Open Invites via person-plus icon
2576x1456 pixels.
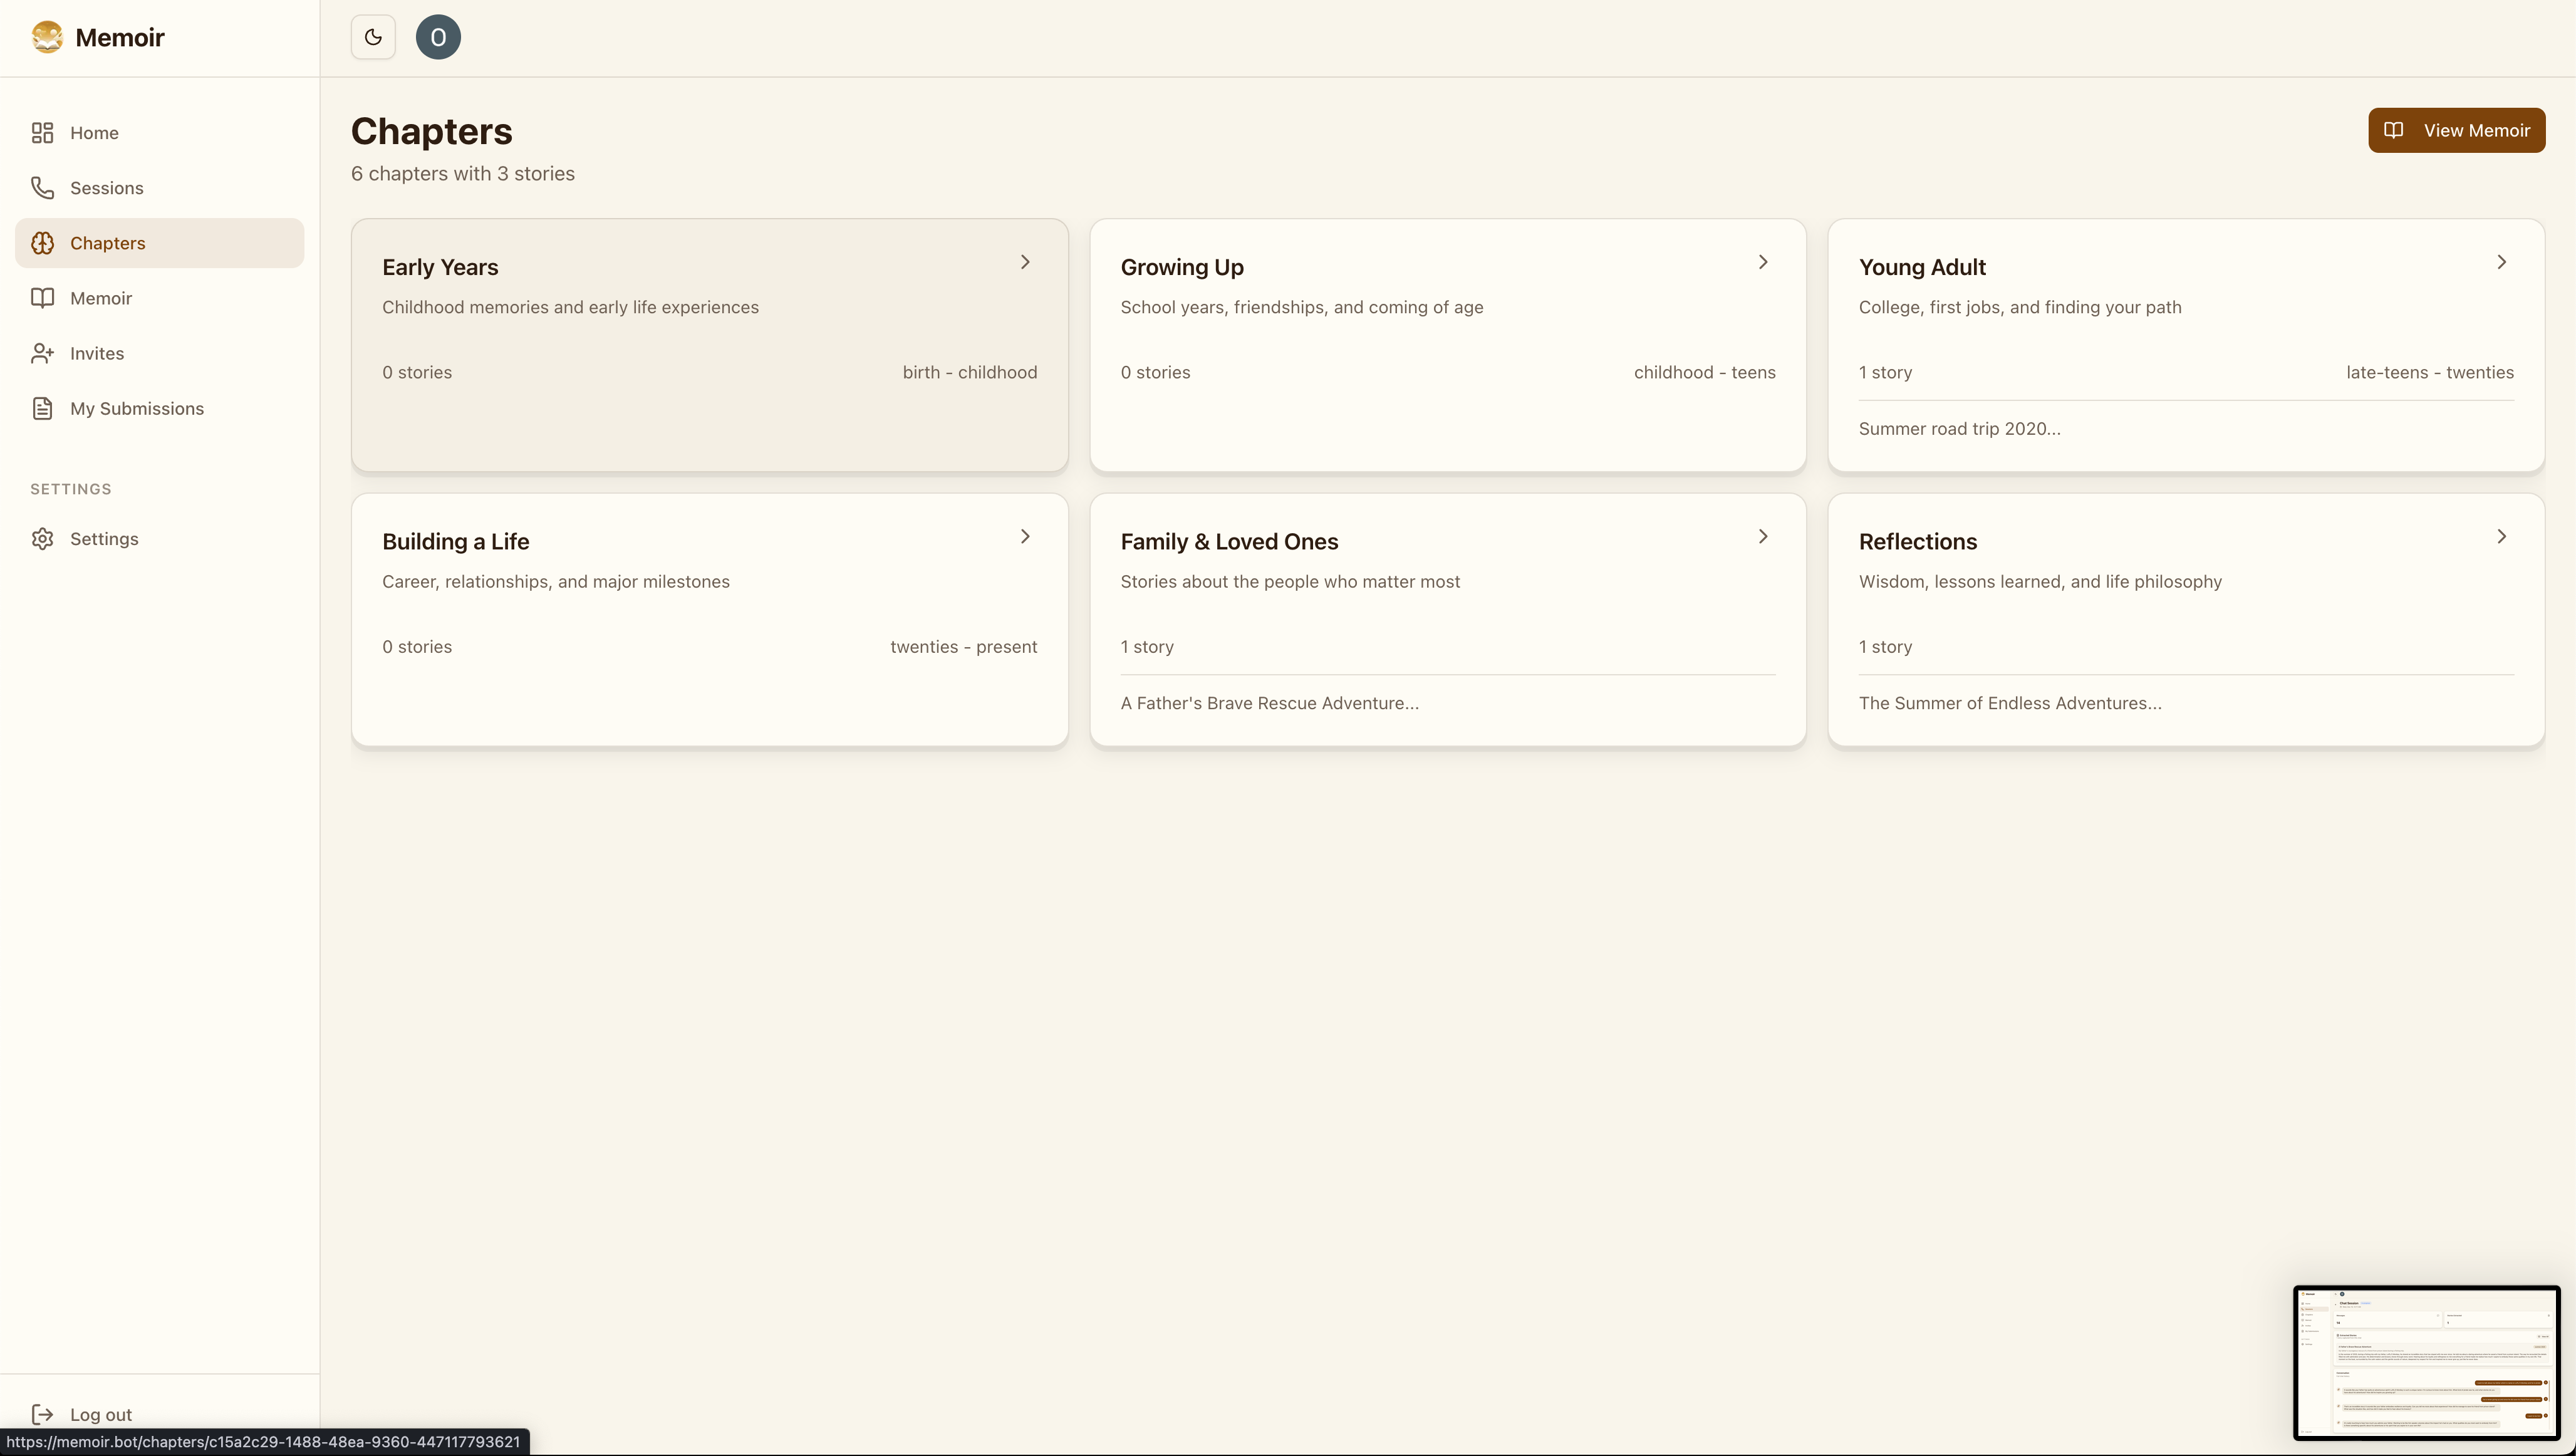pyautogui.click(x=42, y=353)
